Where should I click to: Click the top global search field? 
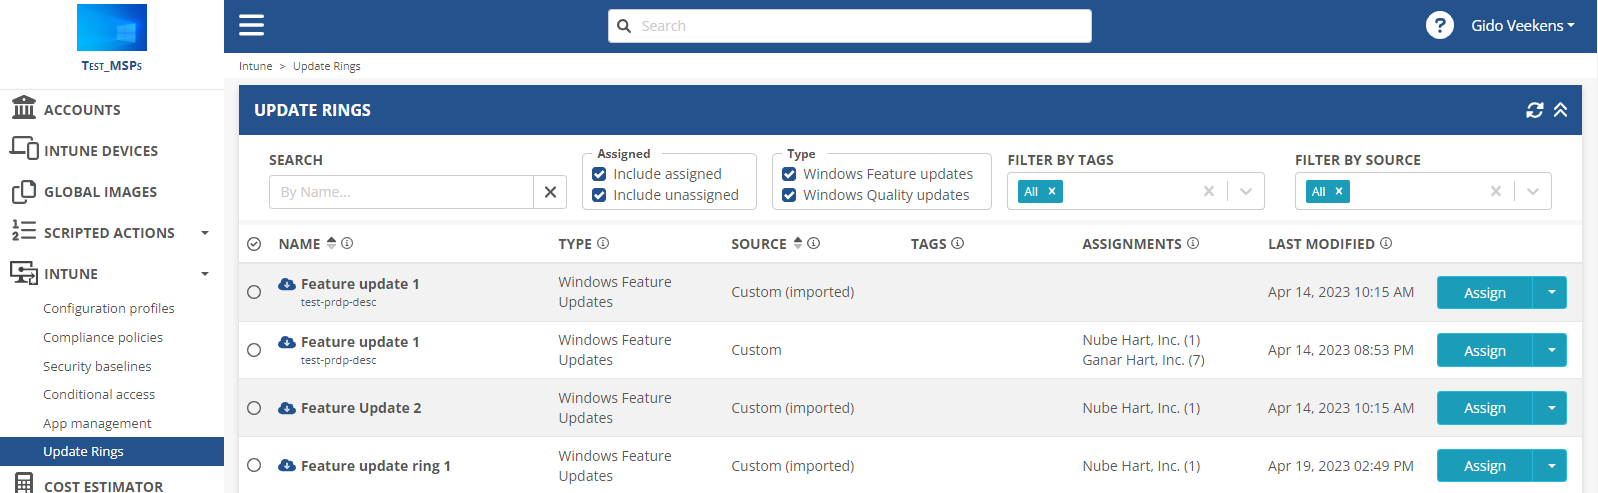tap(850, 26)
